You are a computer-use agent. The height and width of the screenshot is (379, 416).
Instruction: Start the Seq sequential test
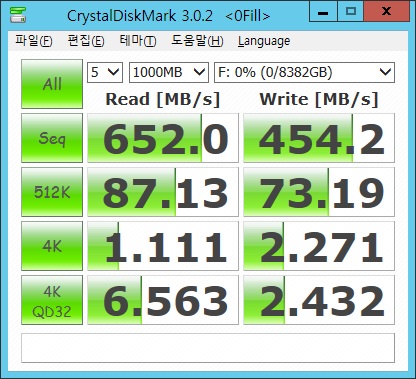coord(52,138)
